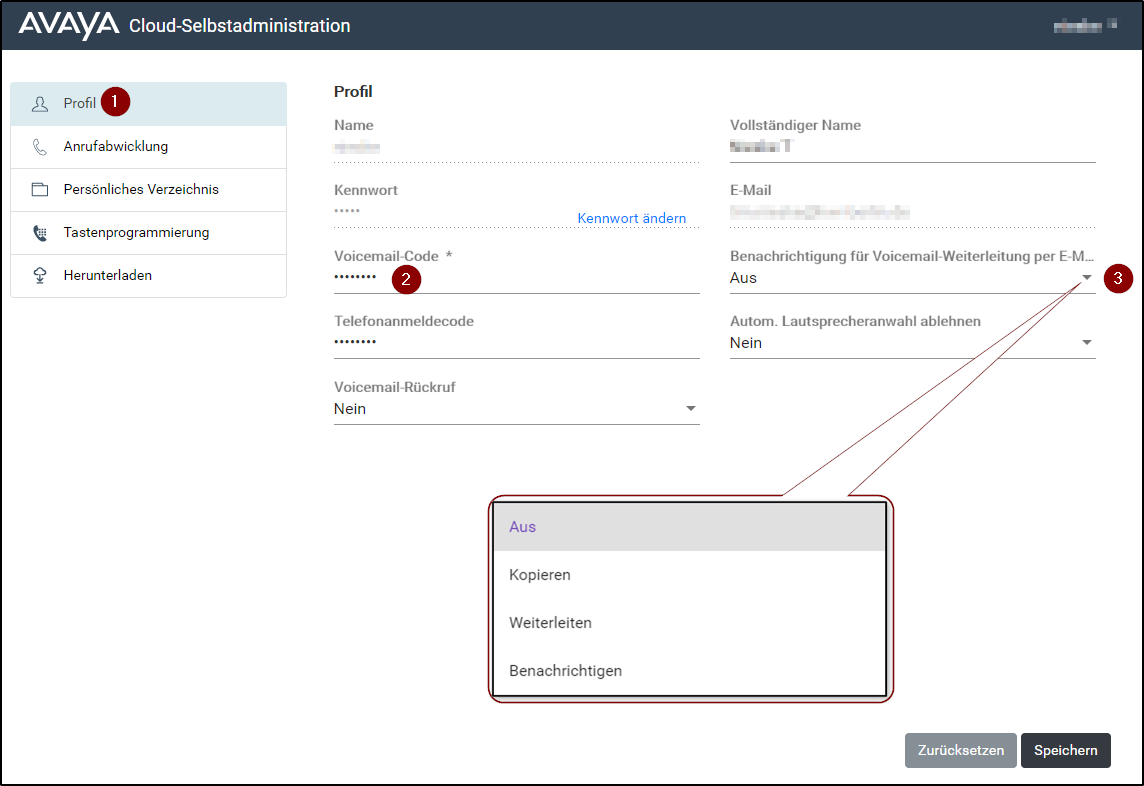This screenshot has width=1144, height=786.
Task: Click the Tastenprogrammierung keypad phone icon
Action: pyautogui.click(x=40, y=233)
